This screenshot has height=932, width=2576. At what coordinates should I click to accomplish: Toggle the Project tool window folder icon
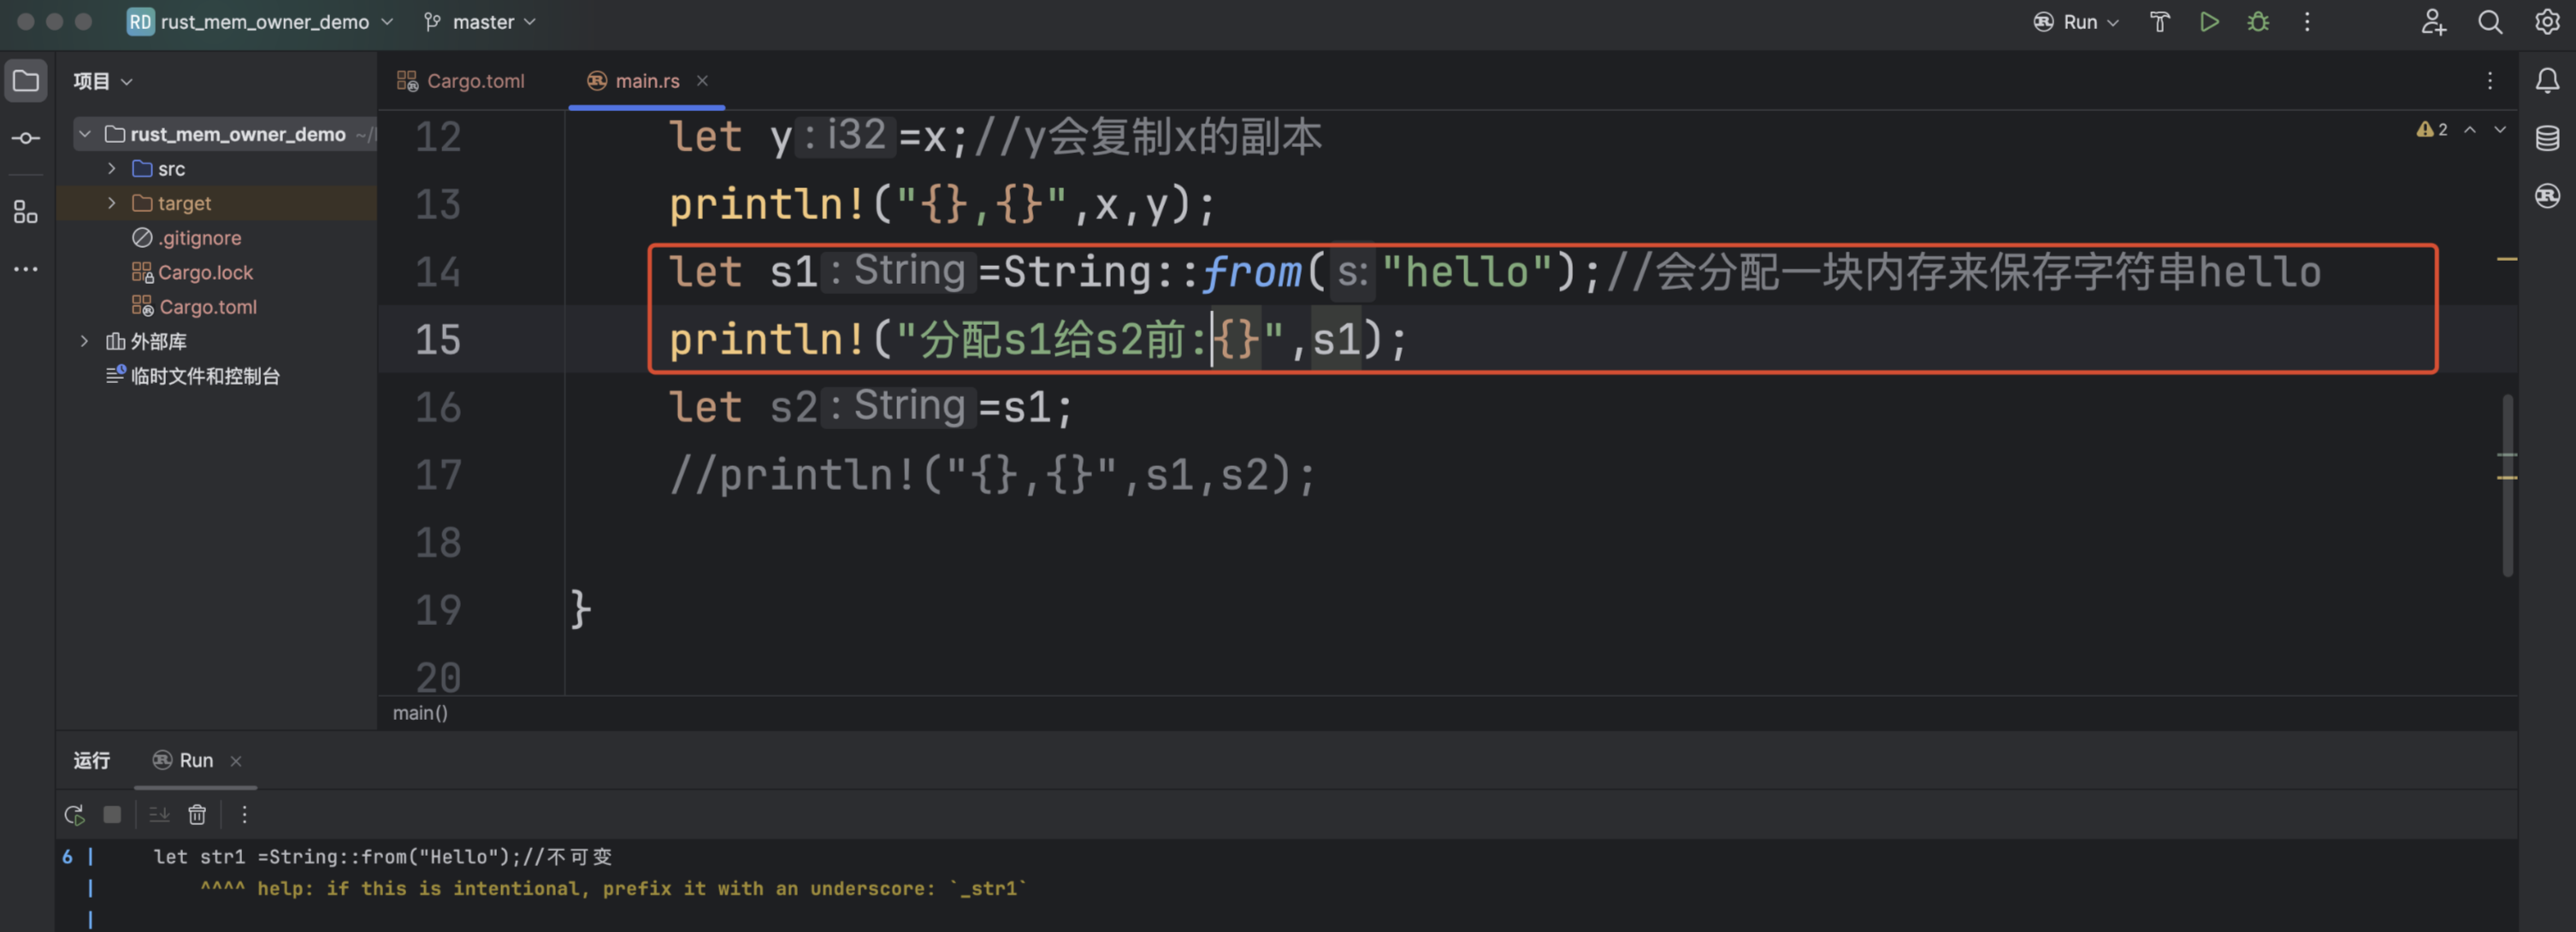[x=26, y=81]
